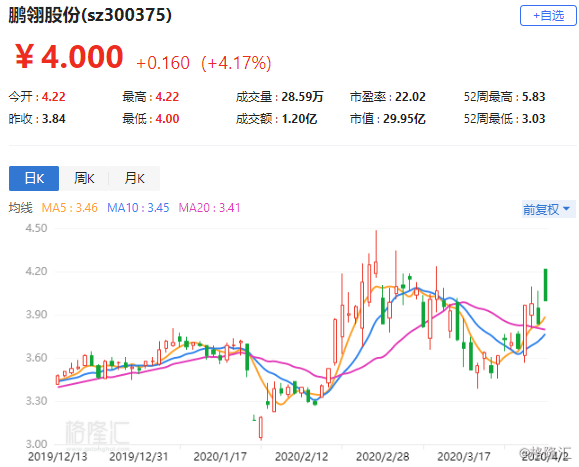The image size is (579, 467).
Task: Click current price ¥ 4.000
Action: 69,56
